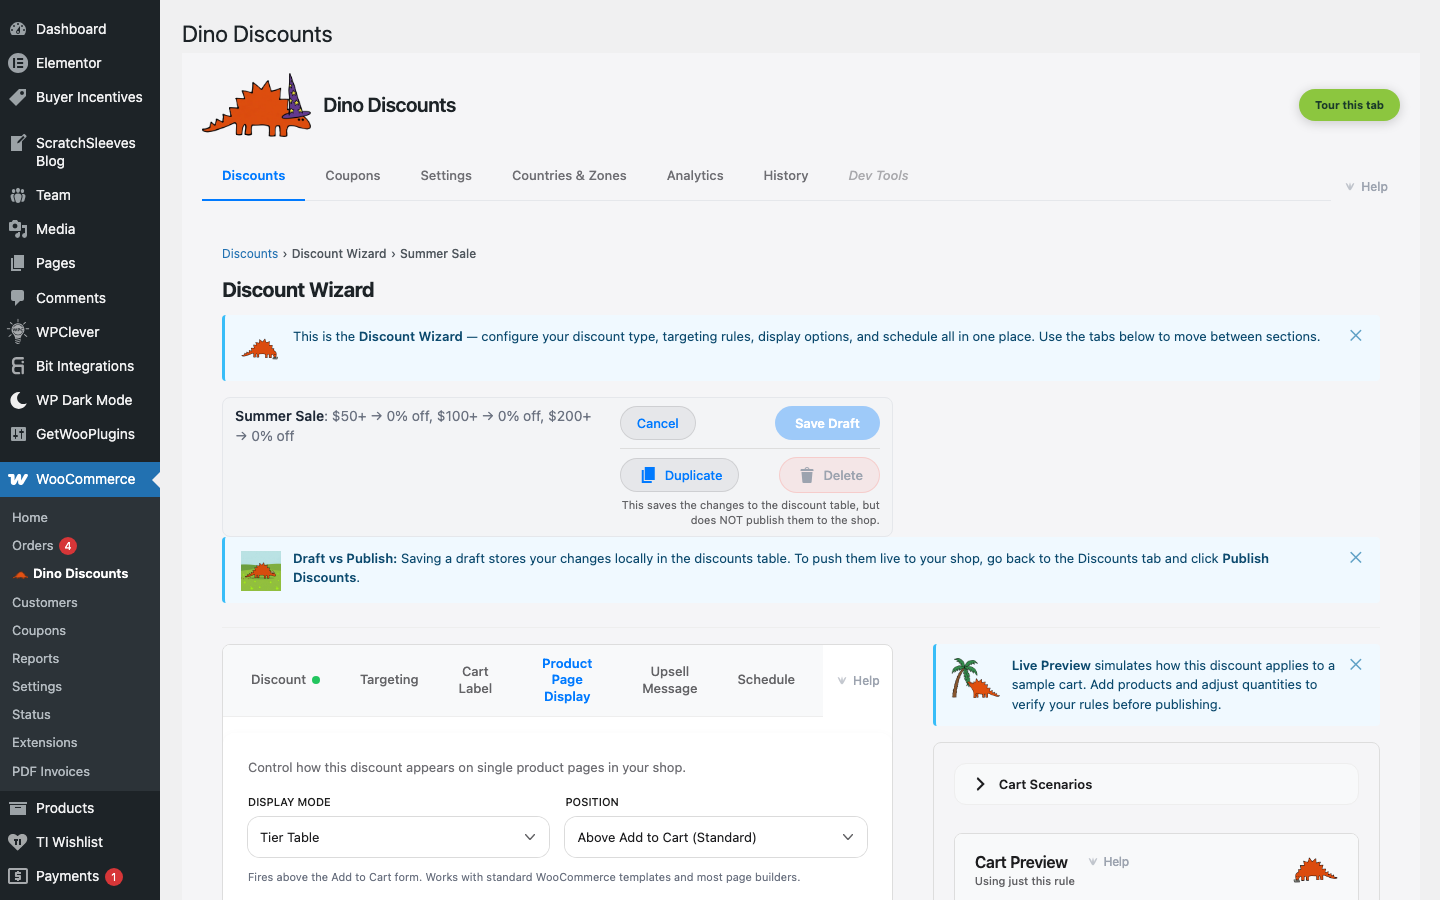
Task: Select the Discount wizard tab
Action: (x=285, y=680)
